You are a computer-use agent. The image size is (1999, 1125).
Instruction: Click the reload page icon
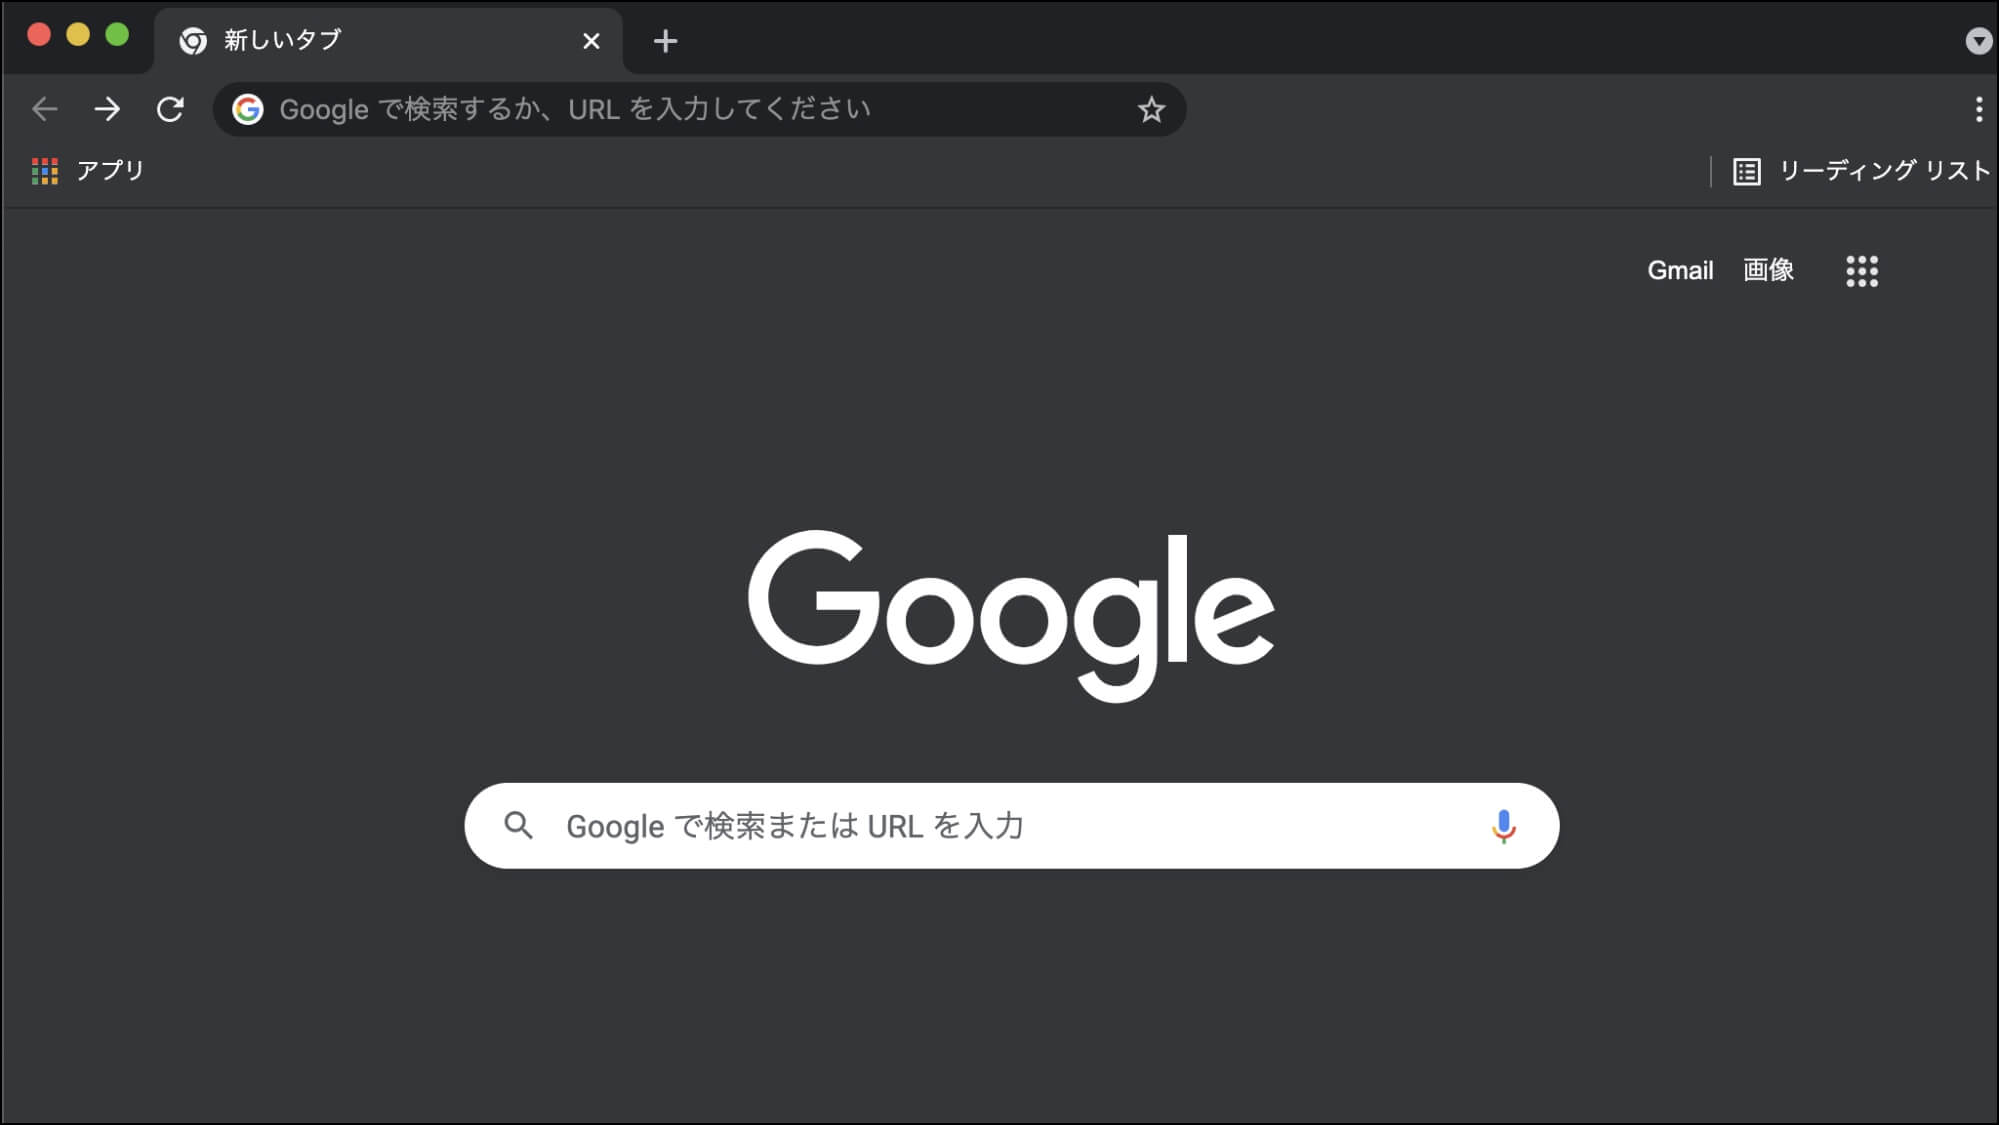tap(171, 110)
